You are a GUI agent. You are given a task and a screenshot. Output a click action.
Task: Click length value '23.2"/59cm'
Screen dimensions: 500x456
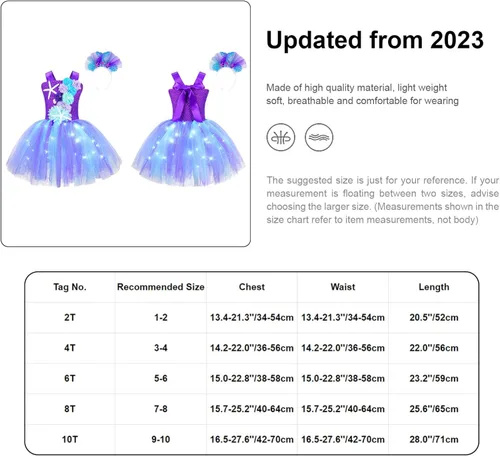pyautogui.click(x=434, y=378)
